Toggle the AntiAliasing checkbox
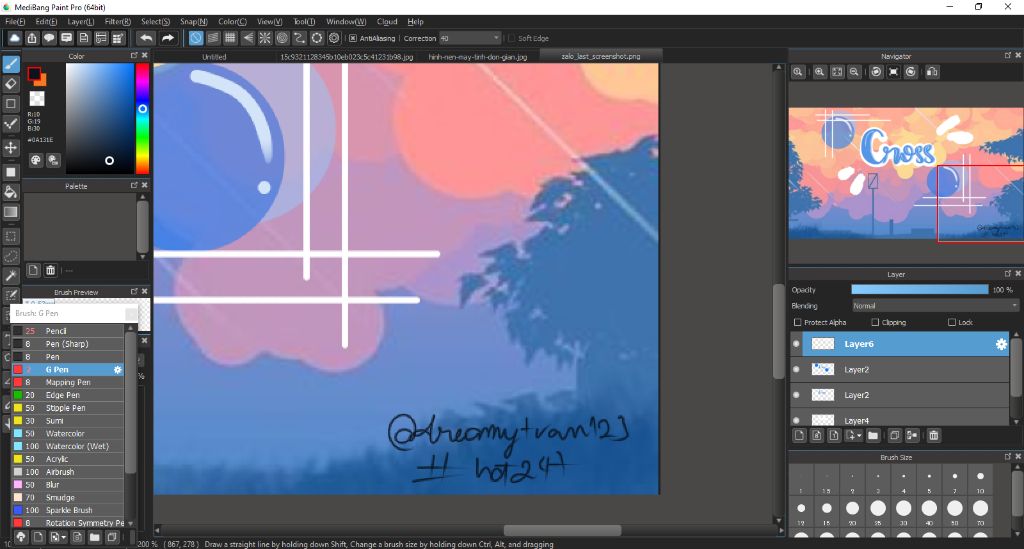Screen dimensions: 1024x549 coord(353,39)
